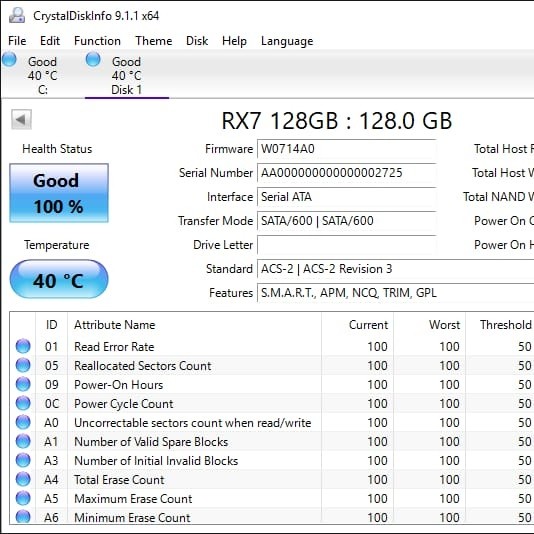Image resolution: width=534 pixels, height=534 pixels.
Task: Select Uncorrectable sectors count when read/write text
Action: [192, 423]
